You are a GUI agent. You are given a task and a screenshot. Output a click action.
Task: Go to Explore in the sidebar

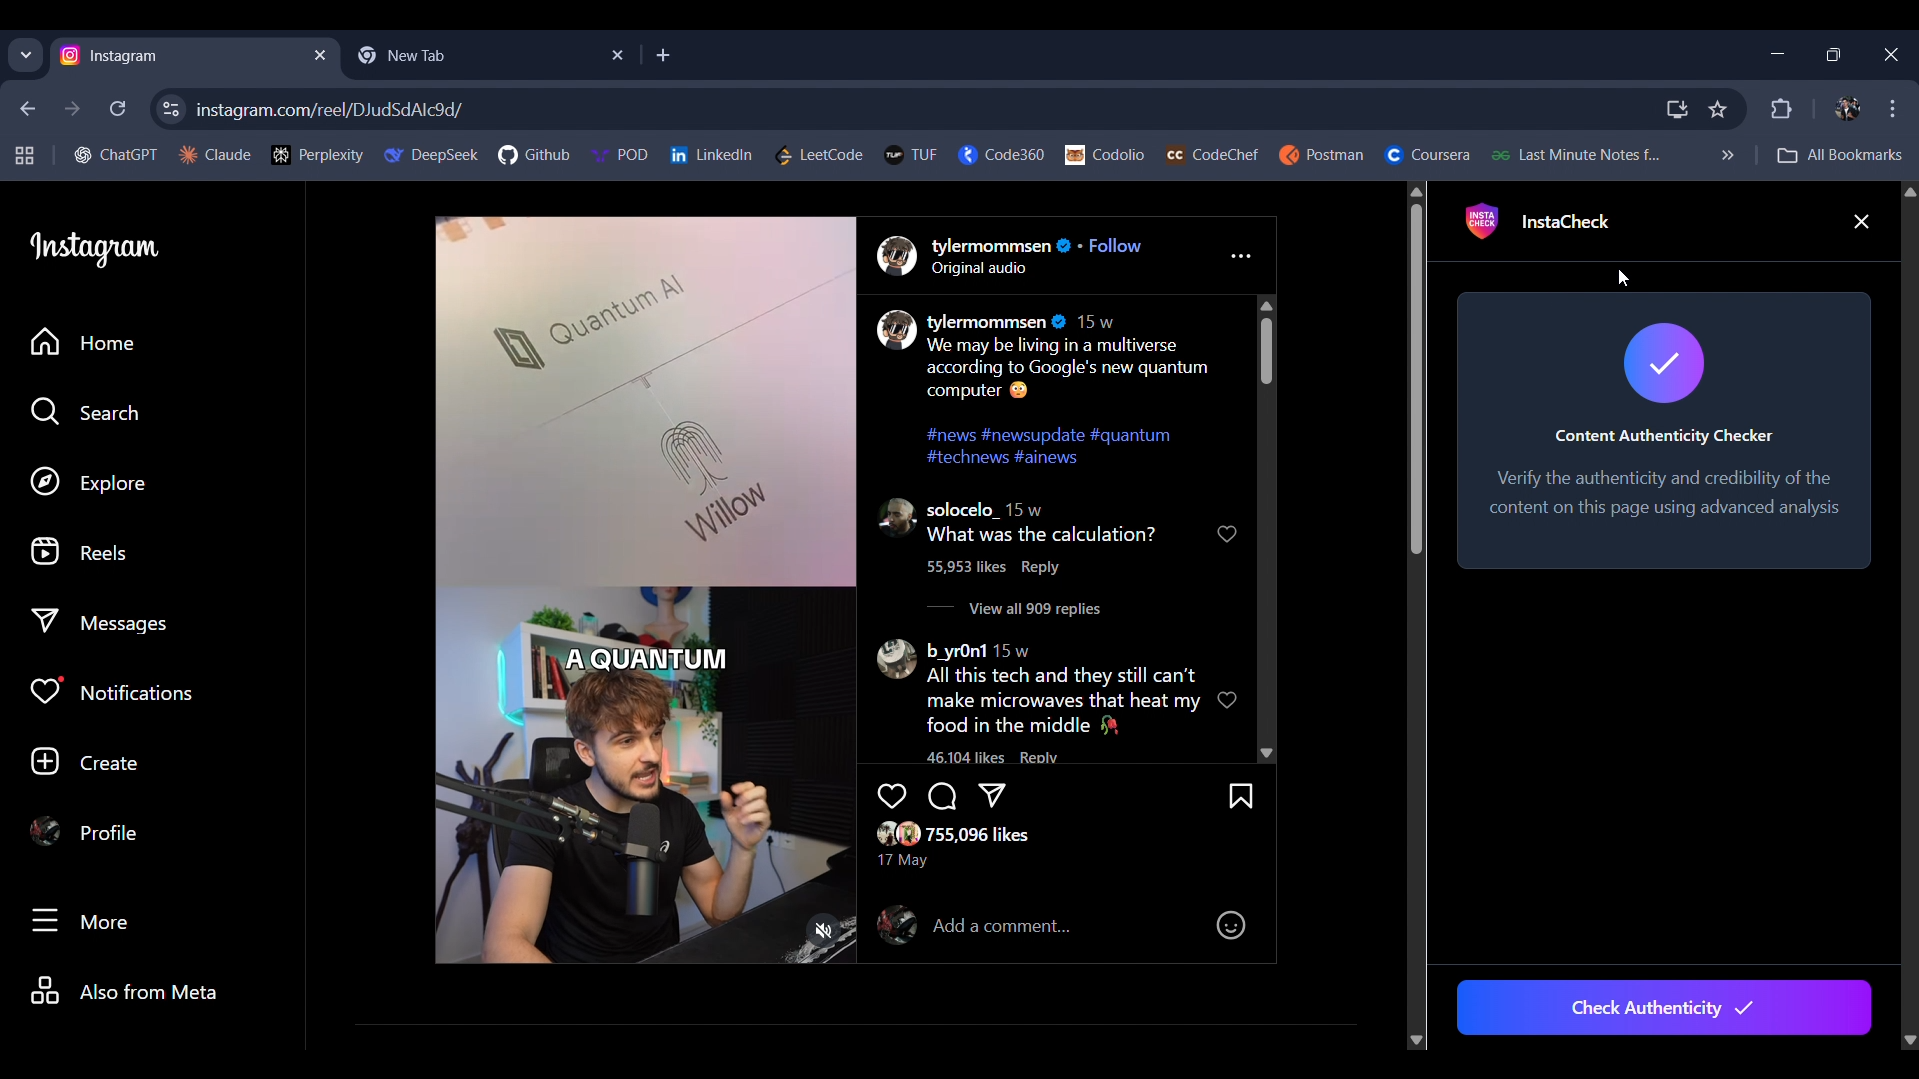coord(88,483)
